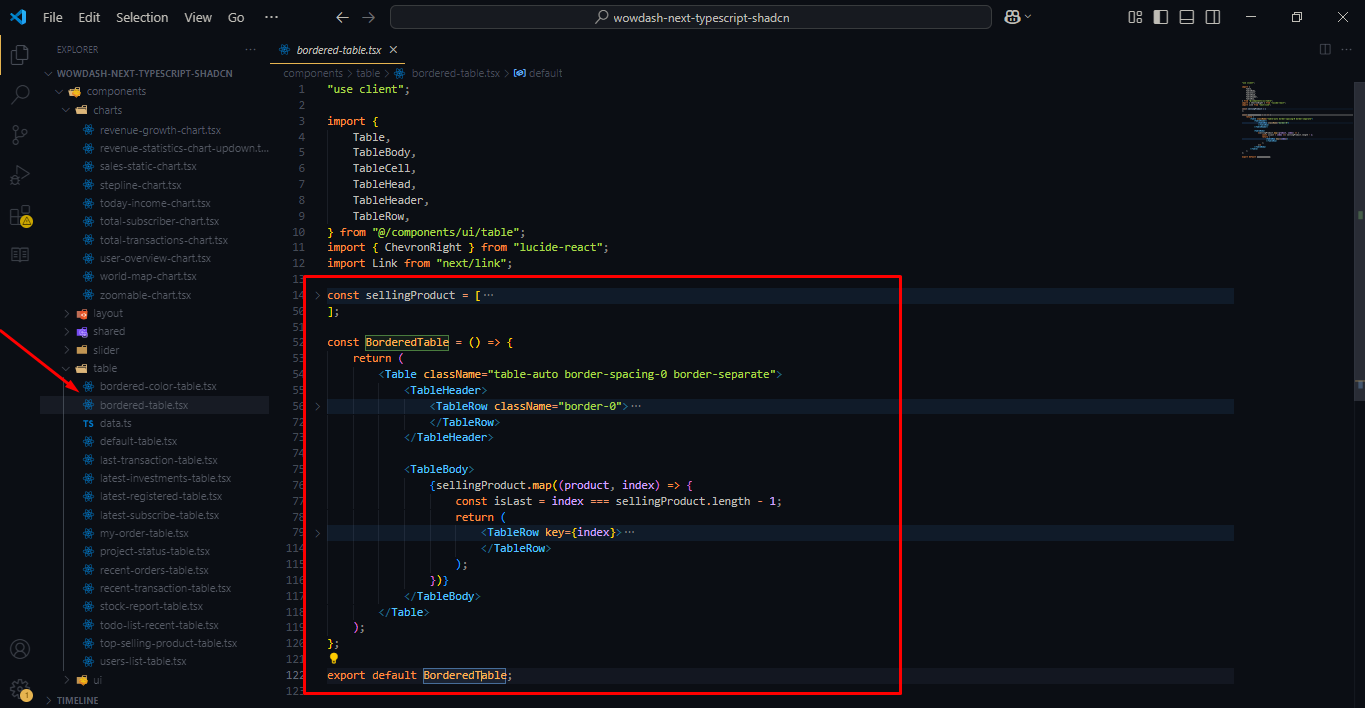Open the Search view
Image resolution: width=1365 pixels, height=708 pixels.
(x=19, y=94)
